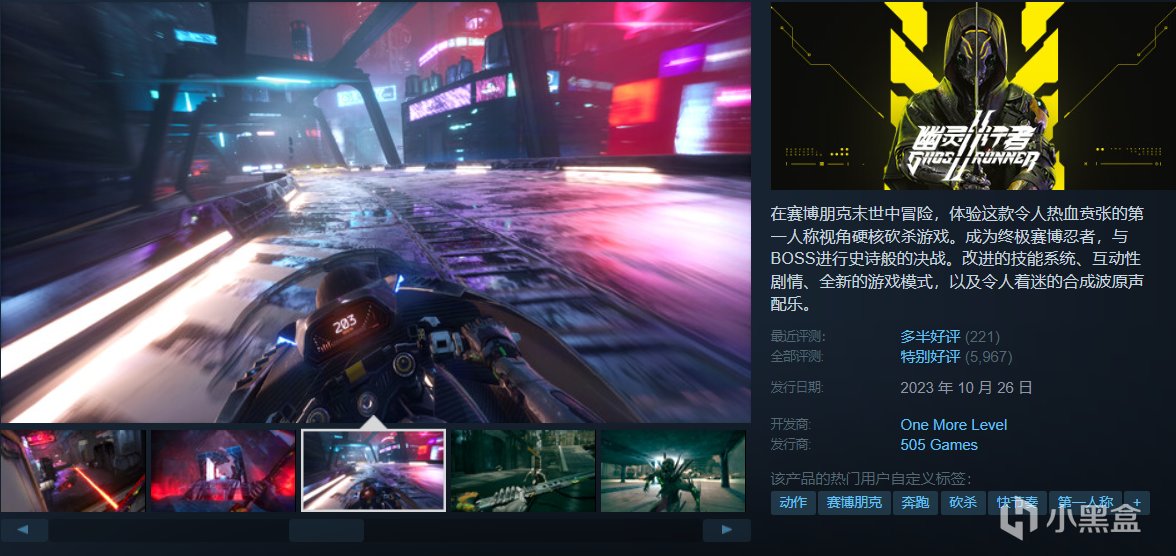Click the 奔跑 tag
This screenshot has height=556, width=1176.
coord(916,503)
